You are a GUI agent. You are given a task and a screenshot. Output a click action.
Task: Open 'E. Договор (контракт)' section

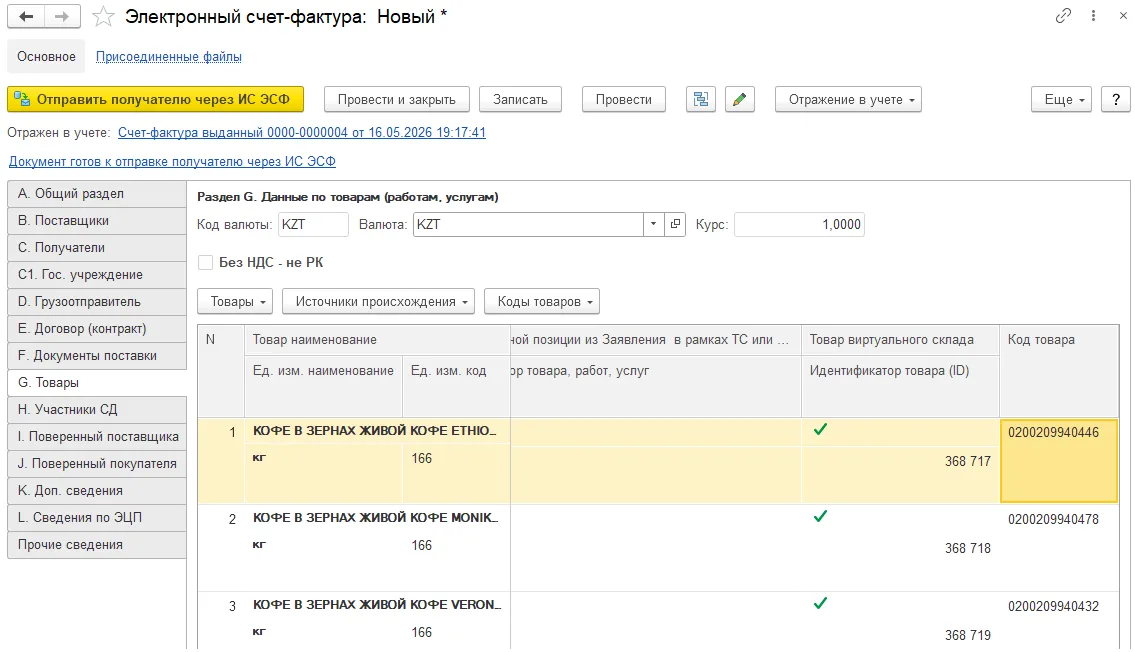click(x=97, y=329)
